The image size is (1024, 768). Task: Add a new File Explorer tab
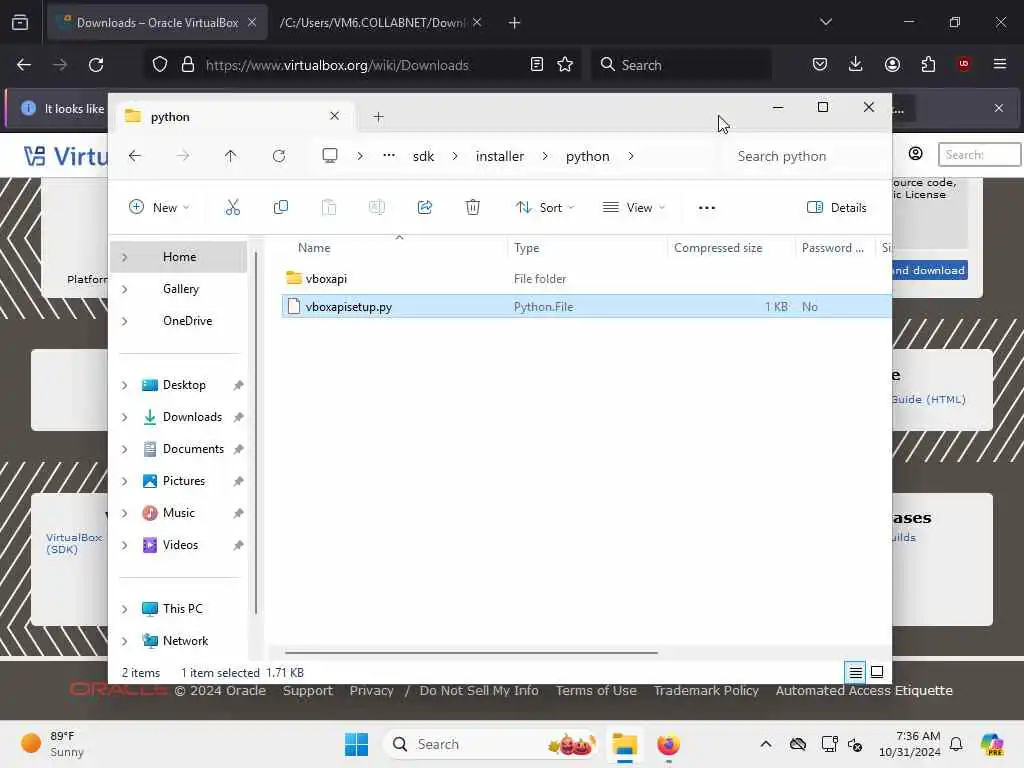378,117
